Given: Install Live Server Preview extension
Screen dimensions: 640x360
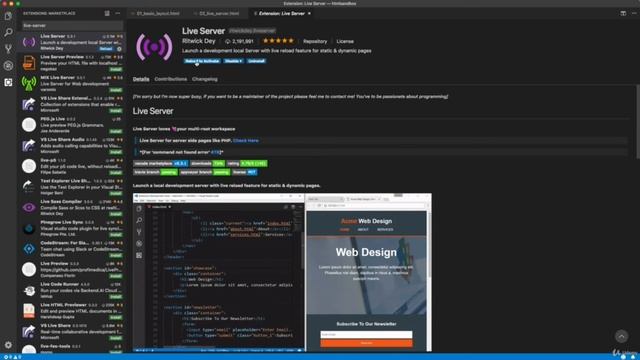Looking at the screenshot, I should click(116, 69).
